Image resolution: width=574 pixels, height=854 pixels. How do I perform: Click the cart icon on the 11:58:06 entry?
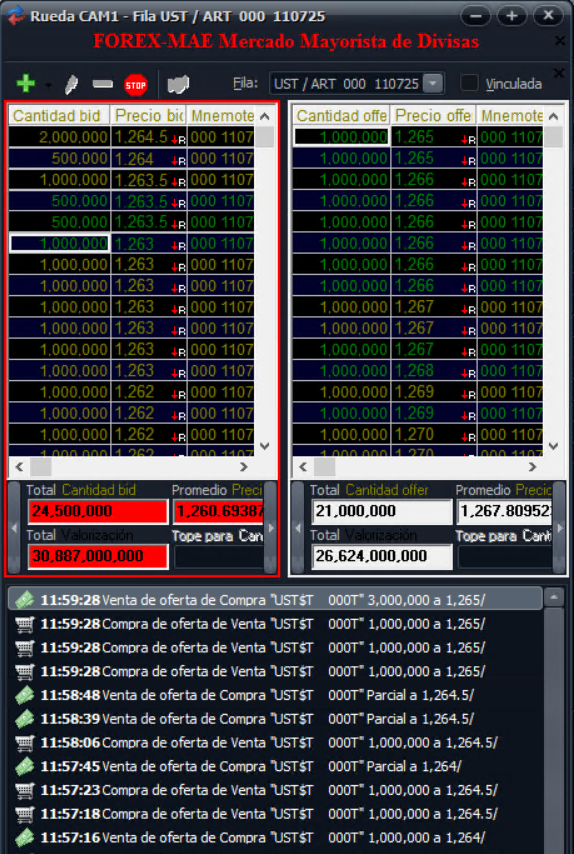click(x=25, y=742)
